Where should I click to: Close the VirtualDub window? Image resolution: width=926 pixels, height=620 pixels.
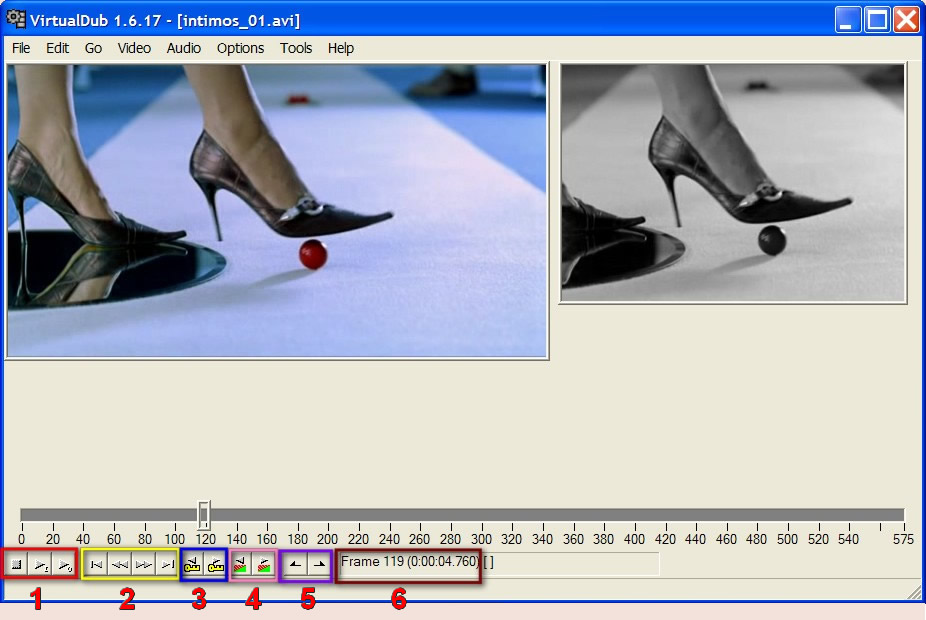coord(907,20)
